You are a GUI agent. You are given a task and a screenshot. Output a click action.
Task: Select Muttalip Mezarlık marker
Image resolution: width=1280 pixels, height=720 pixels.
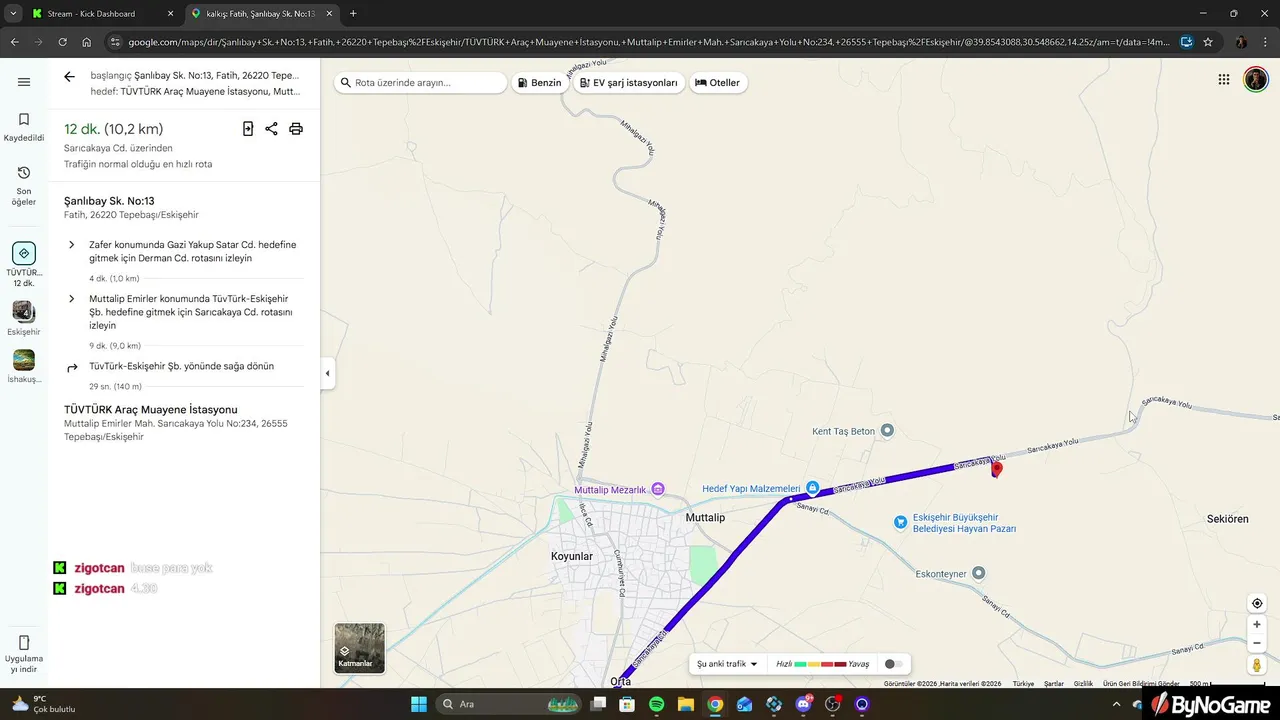(x=657, y=489)
